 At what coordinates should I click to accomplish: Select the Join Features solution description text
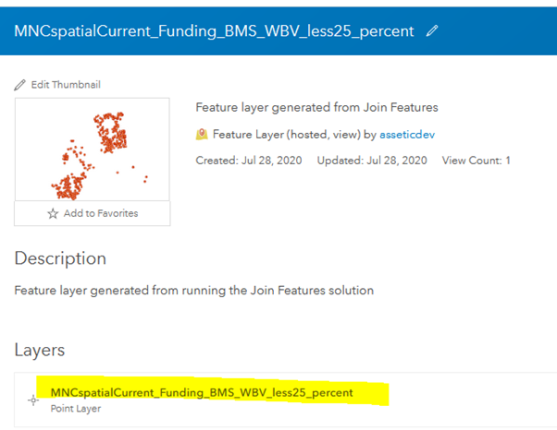pyautogui.click(x=194, y=290)
